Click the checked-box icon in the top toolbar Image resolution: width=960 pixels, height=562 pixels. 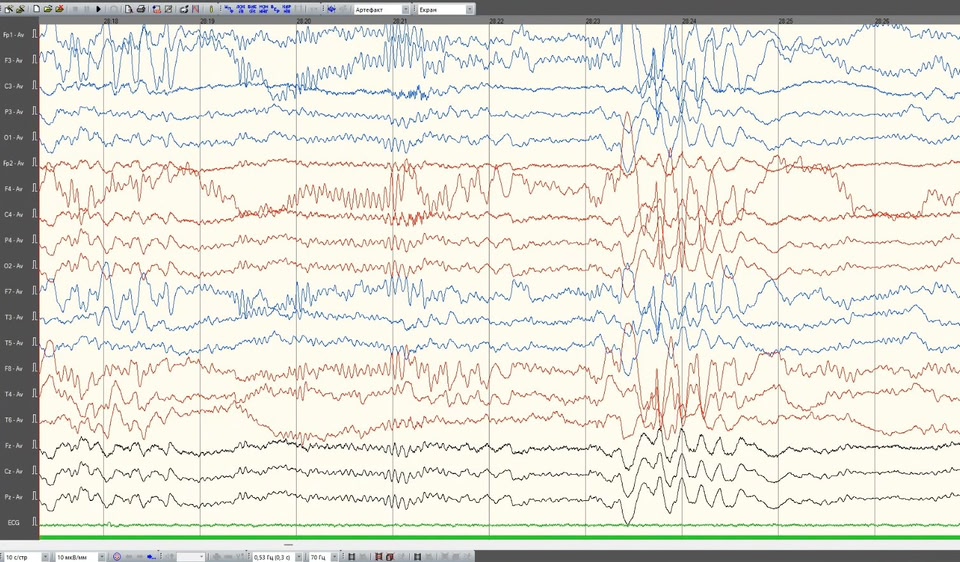(168, 9)
